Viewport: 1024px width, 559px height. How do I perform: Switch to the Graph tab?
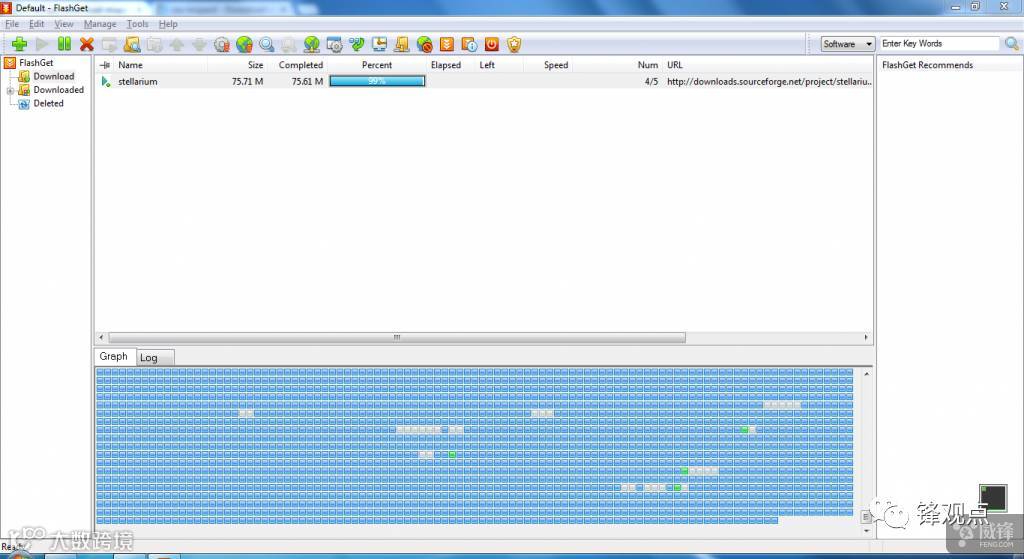pyautogui.click(x=114, y=357)
